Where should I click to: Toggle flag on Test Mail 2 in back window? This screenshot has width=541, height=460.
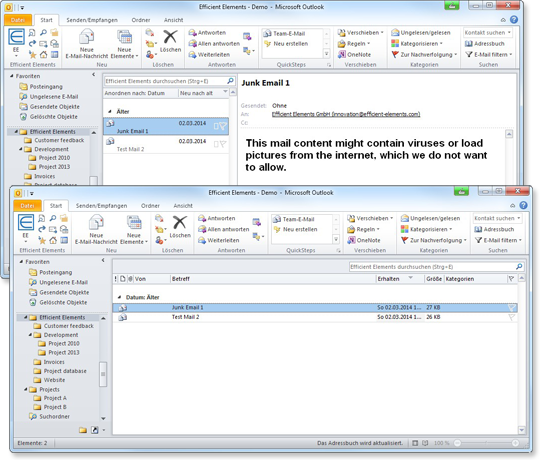223,144
